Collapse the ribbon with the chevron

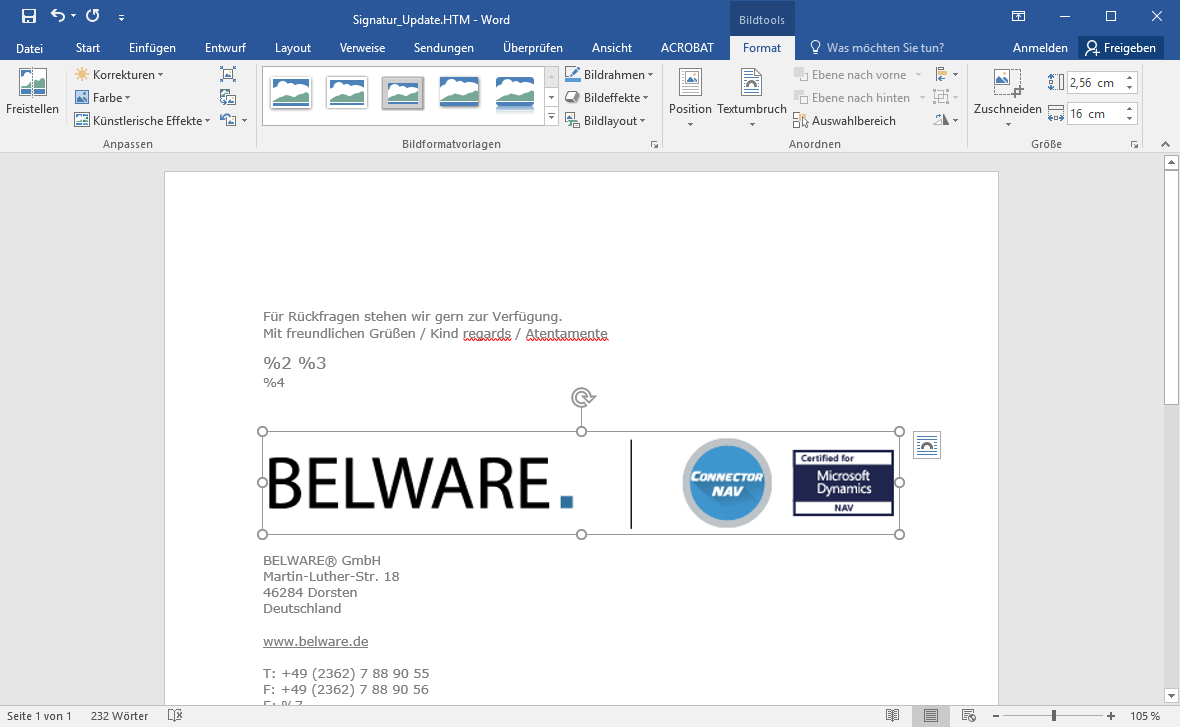point(1165,144)
